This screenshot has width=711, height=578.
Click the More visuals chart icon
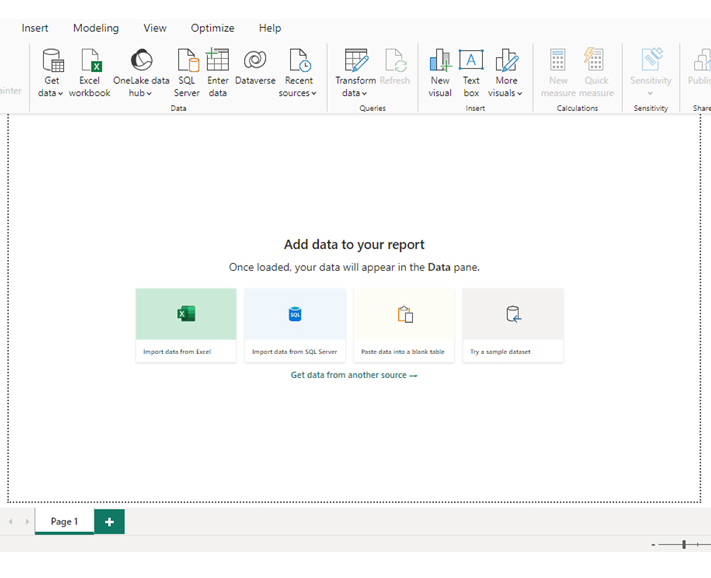[x=506, y=60]
